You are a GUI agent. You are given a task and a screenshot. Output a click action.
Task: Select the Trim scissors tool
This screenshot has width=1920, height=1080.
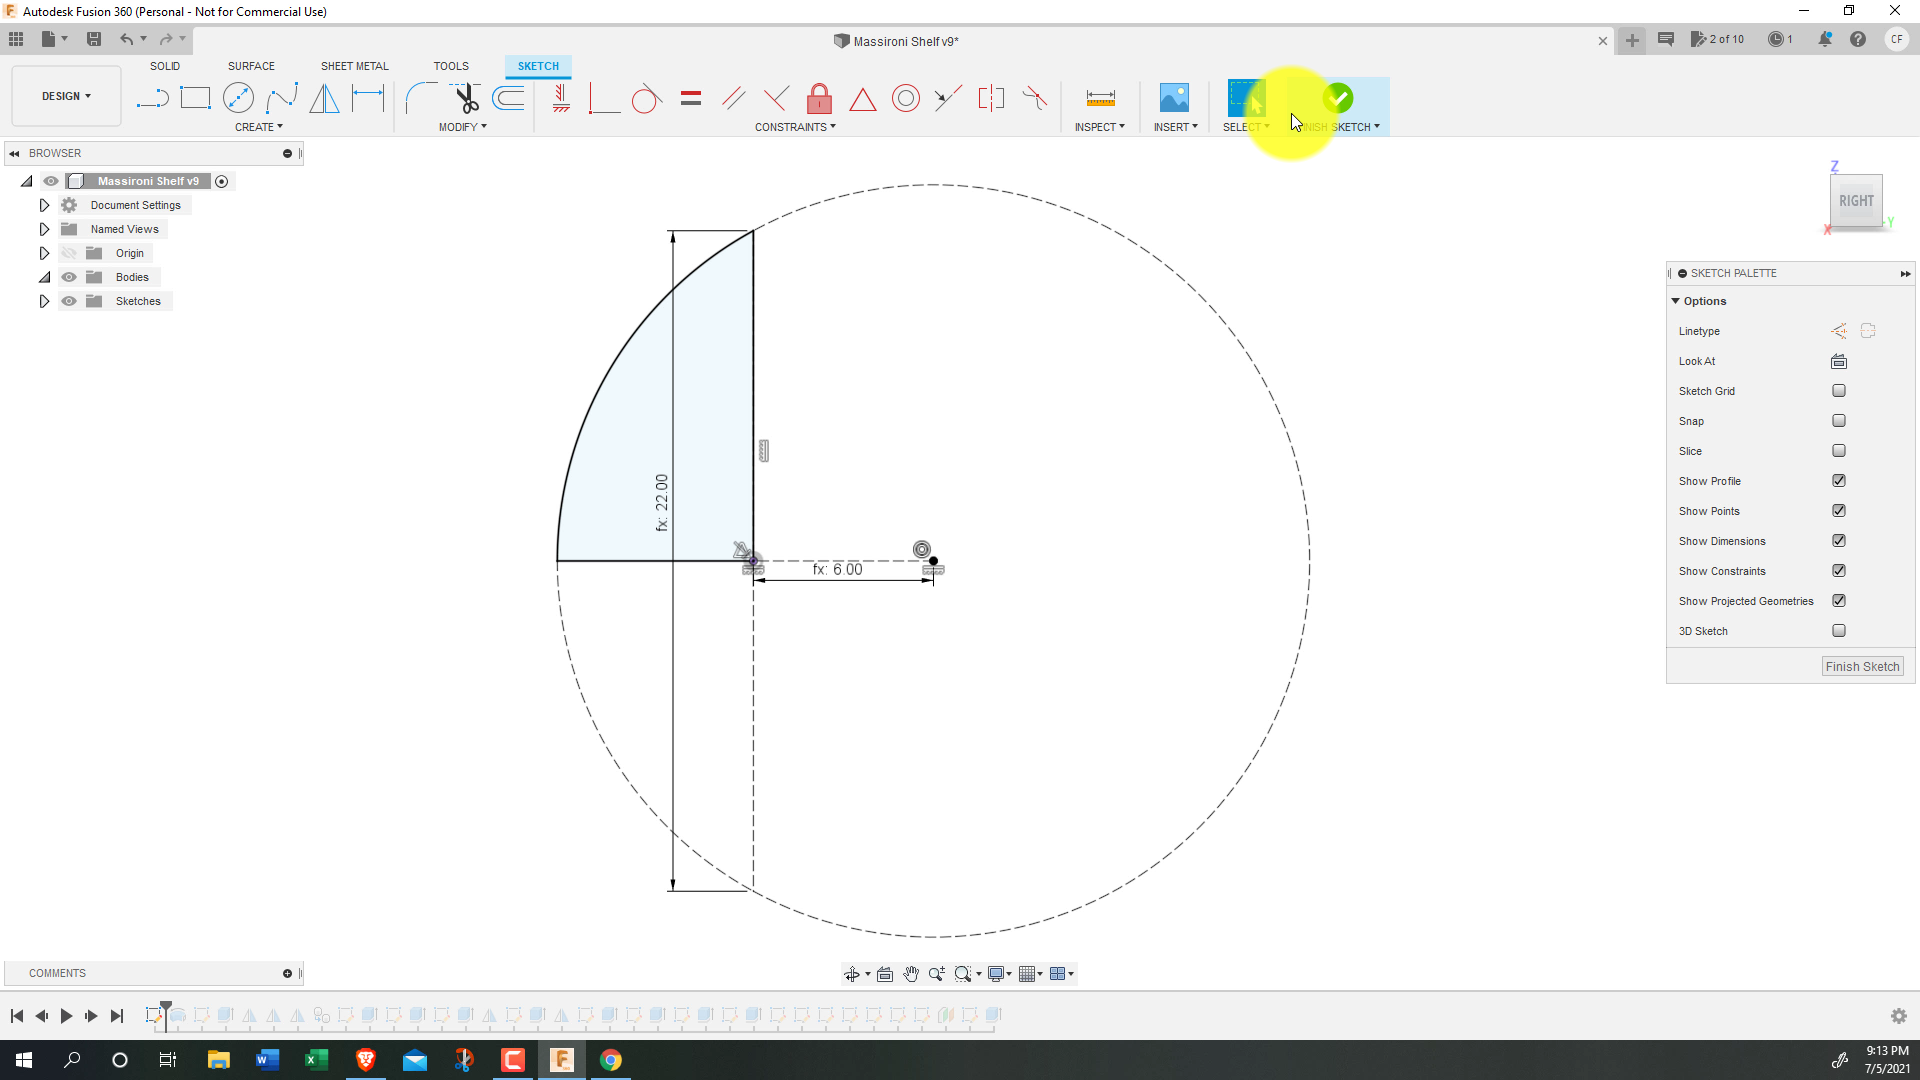pos(466,98)
